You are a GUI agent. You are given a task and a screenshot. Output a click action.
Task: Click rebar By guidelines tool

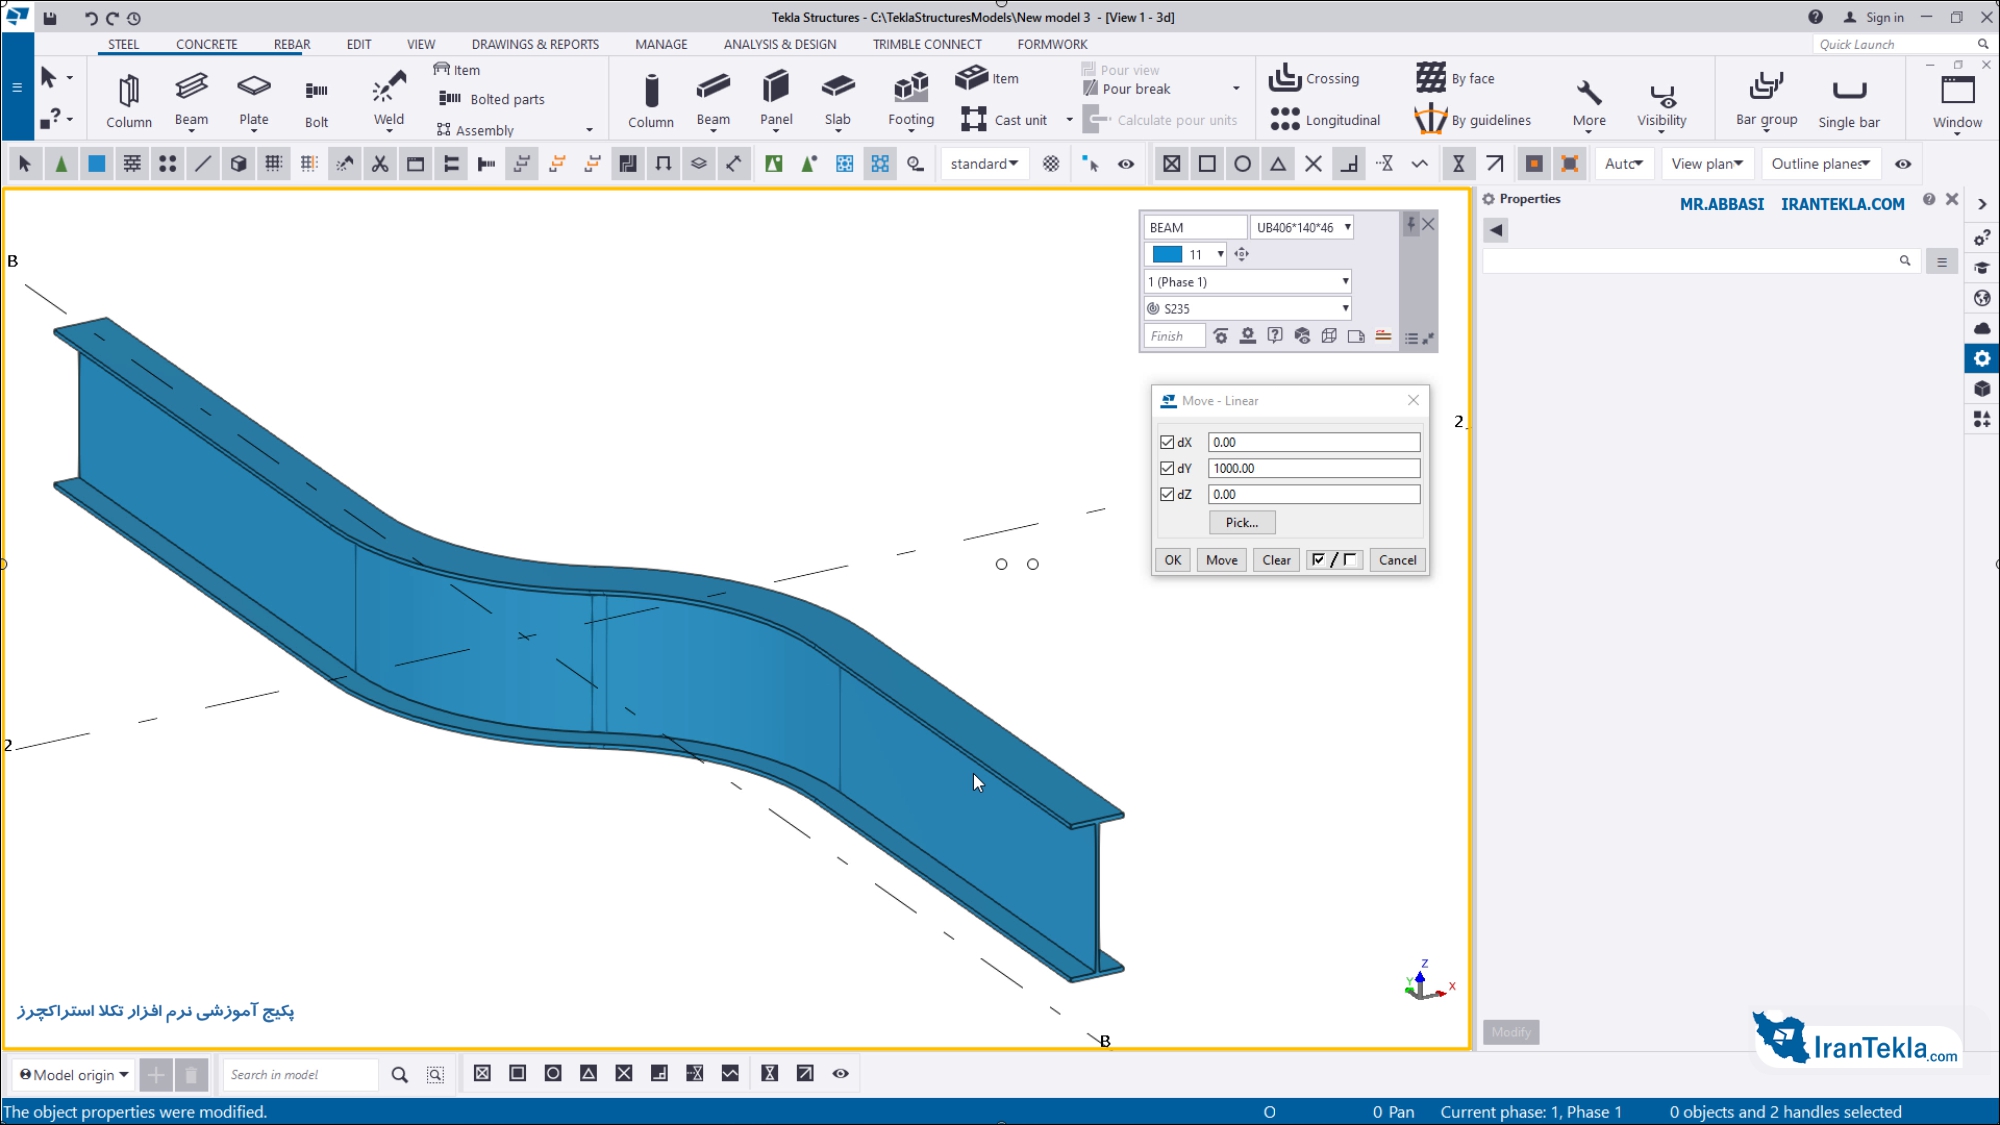pos(1473,120)
